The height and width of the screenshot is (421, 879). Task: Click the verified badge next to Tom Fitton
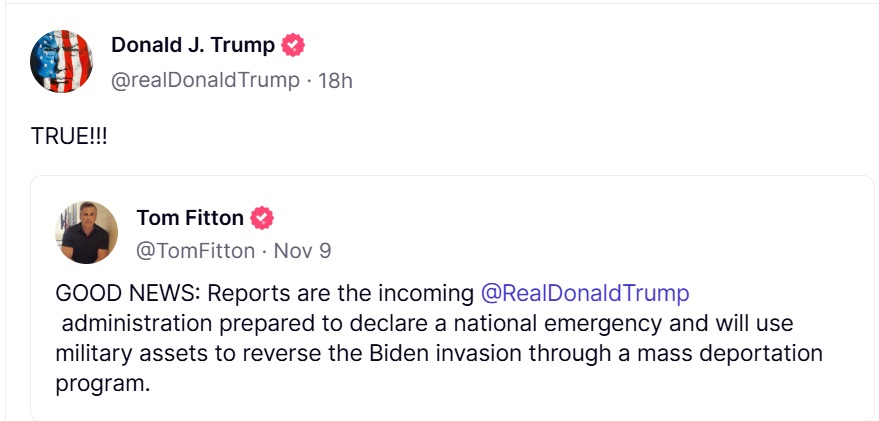[x=262, y=217]
